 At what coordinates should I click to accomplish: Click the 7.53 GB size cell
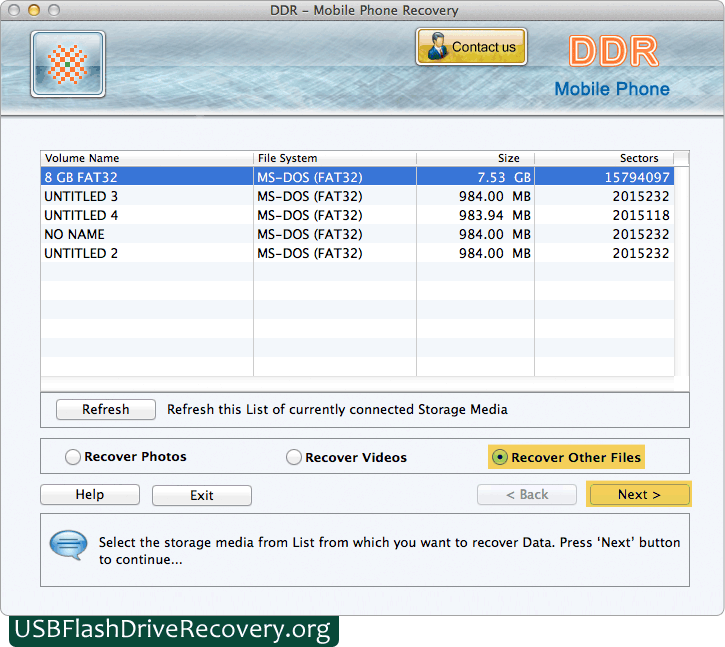475,177
